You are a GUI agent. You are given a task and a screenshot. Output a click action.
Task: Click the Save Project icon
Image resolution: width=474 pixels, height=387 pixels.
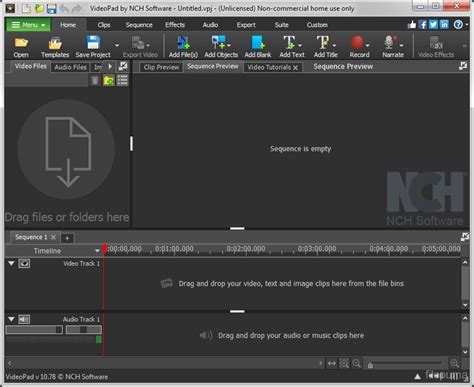(93, 43)
